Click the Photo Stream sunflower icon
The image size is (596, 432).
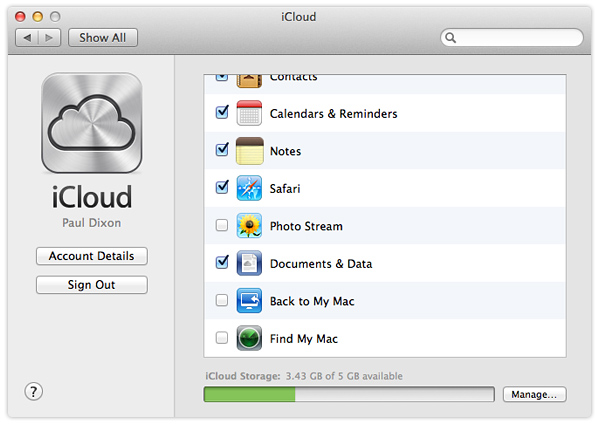pos(249,225)
